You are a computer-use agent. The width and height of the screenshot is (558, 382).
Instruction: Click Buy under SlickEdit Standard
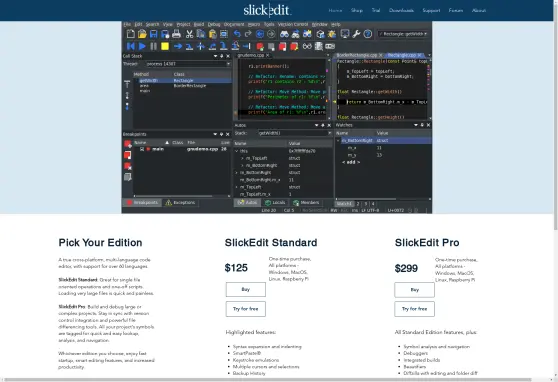click(x=246, y=289)
